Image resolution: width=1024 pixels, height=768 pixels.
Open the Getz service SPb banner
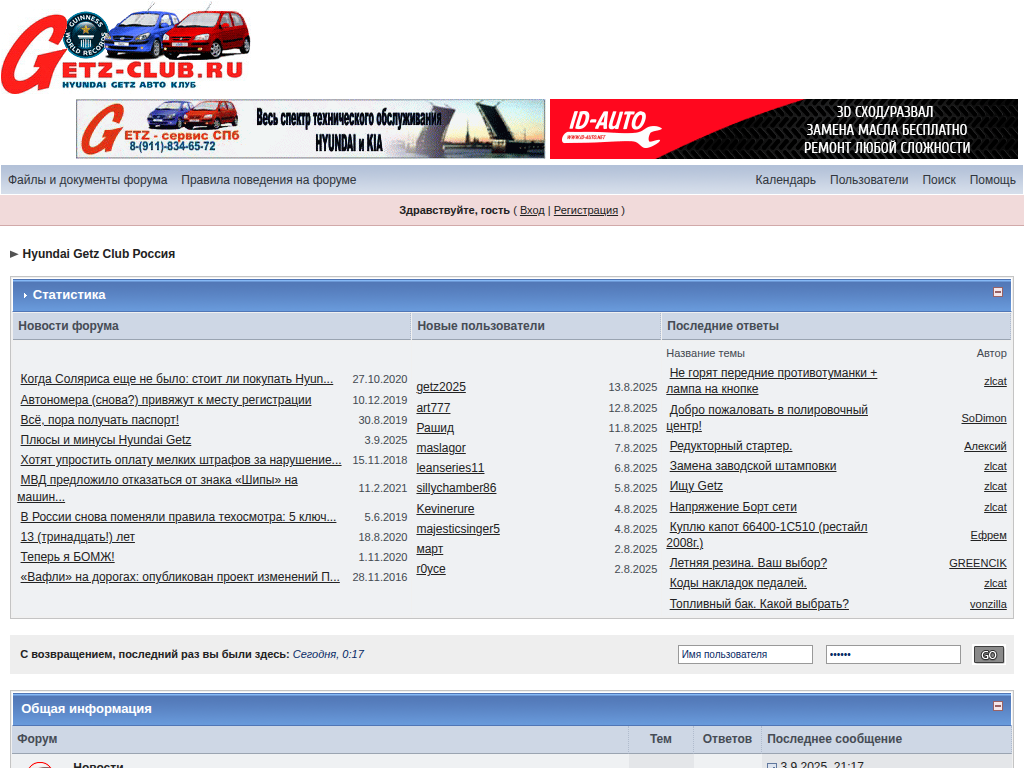point(310,129)
